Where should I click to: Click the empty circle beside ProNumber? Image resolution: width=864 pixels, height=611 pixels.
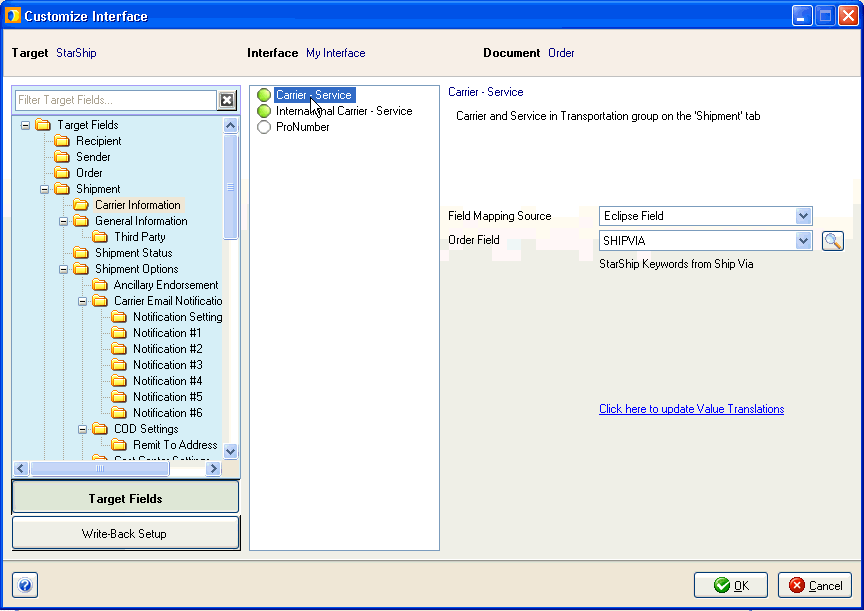click(264, 127)
